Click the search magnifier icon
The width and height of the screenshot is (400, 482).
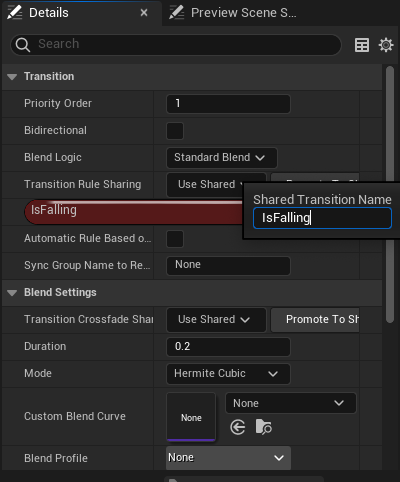(23, 45)
